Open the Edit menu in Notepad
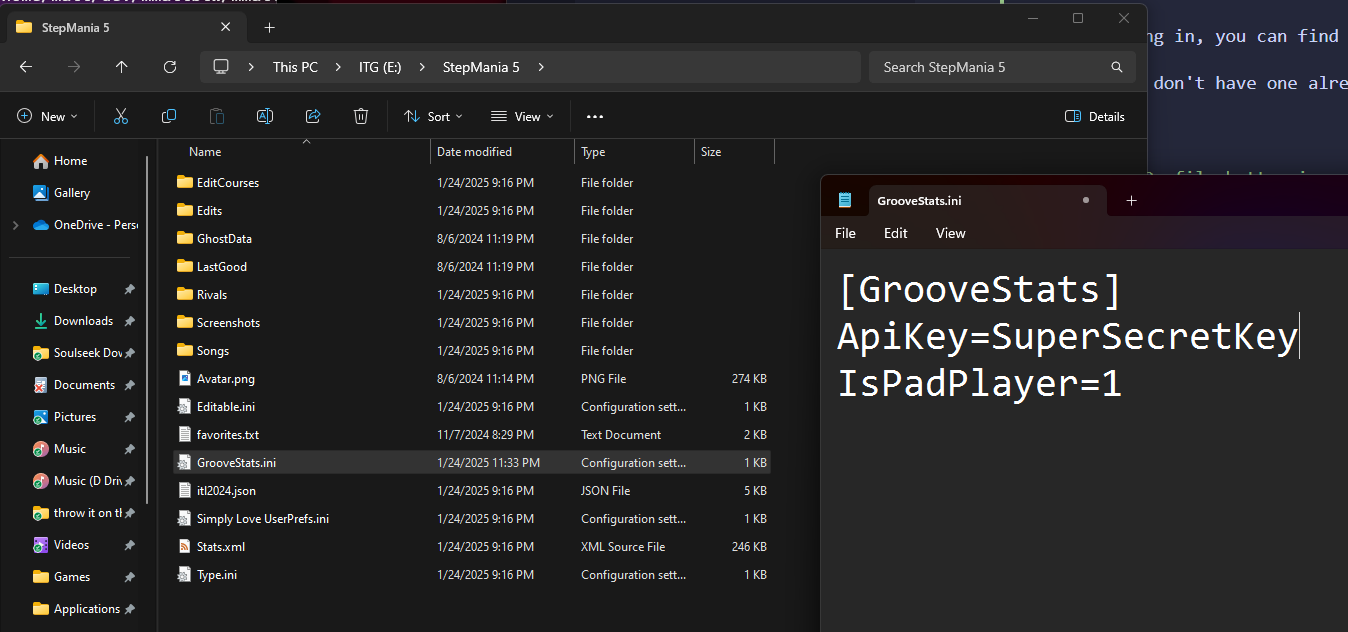 (895, 233)
